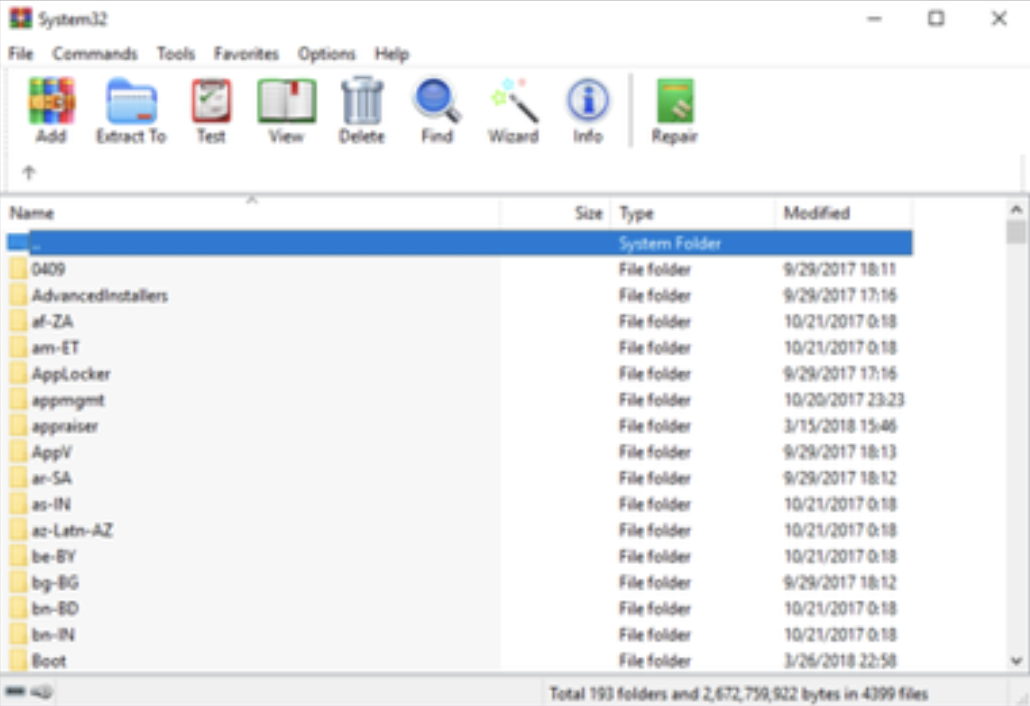
Task: Select the AppLocker folder icon
Action: tap(18, 374)
